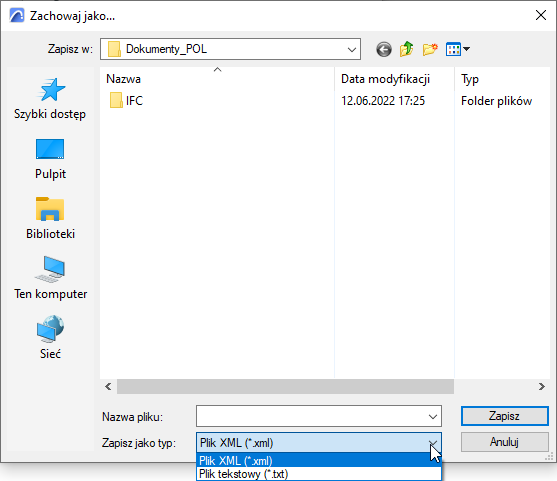Open Ten komputer location
This screenshot has width=557, height=481.
pos(50,279)
